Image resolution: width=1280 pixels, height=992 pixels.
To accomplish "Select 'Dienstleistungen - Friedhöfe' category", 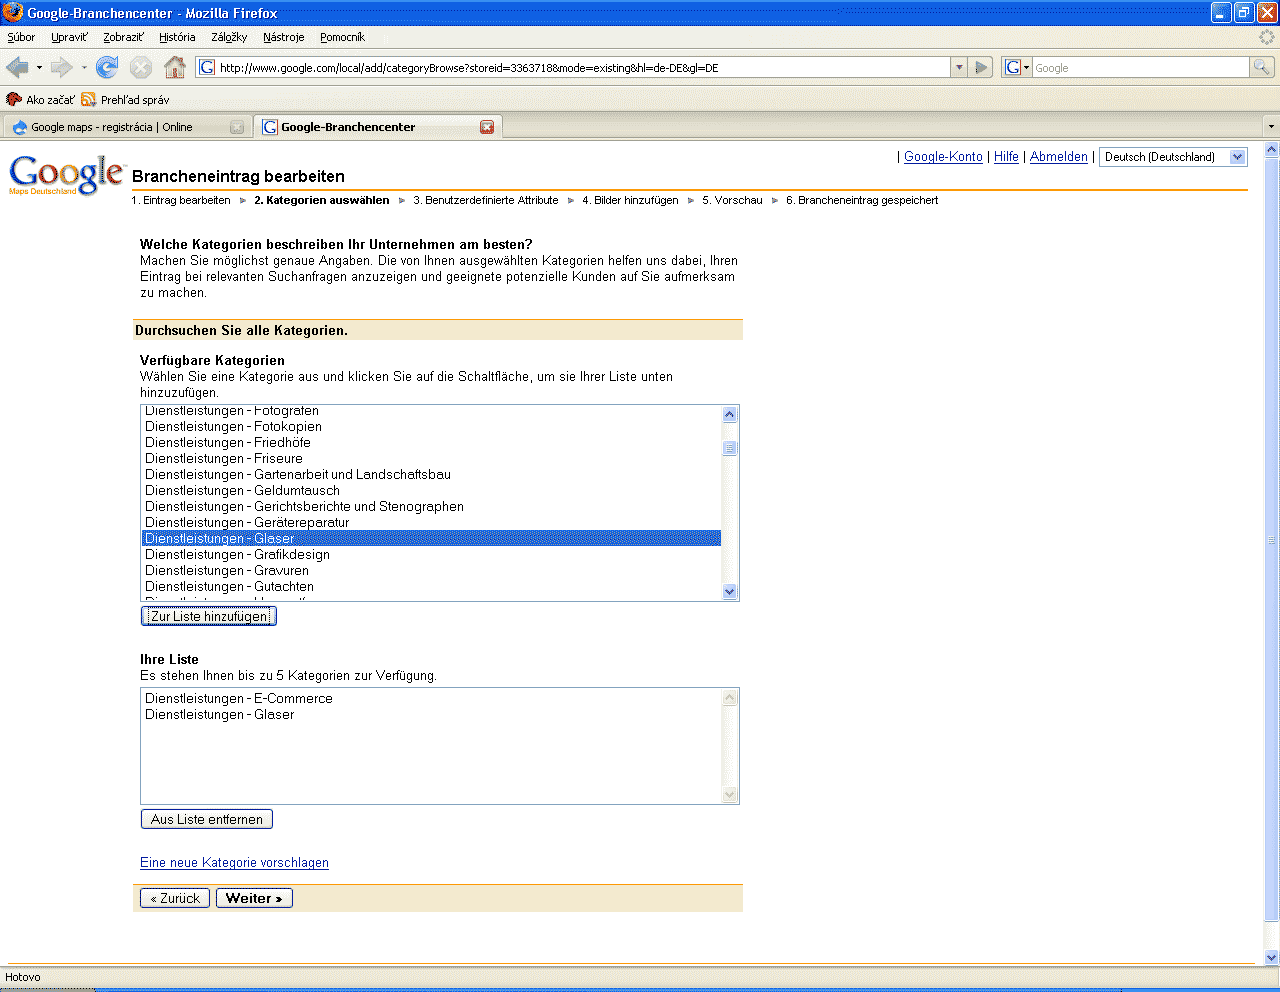I will [431, 442].
